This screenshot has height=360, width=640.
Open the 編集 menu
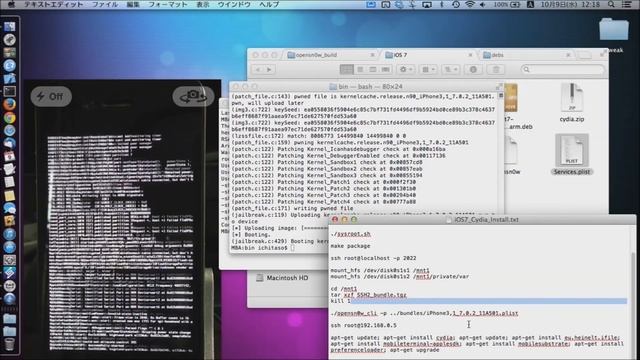tap(133, 4)
